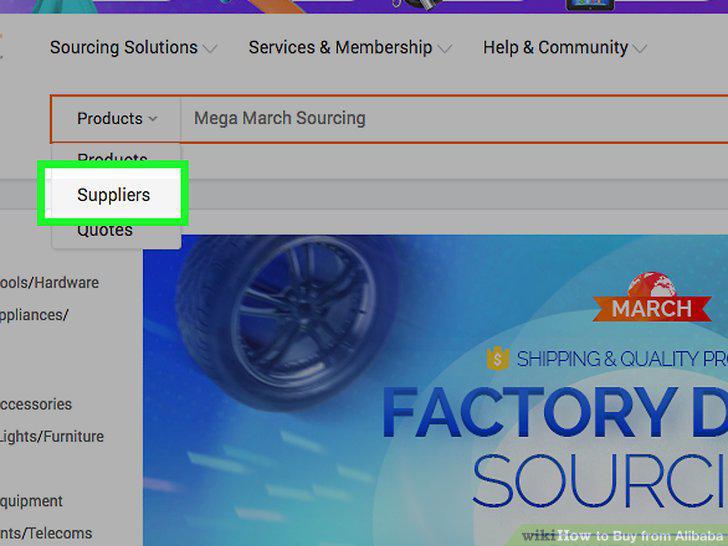The width and height of the screenshot is (728, 546).
Task: Open the Products search type dropdown
Action: [116, 119]
